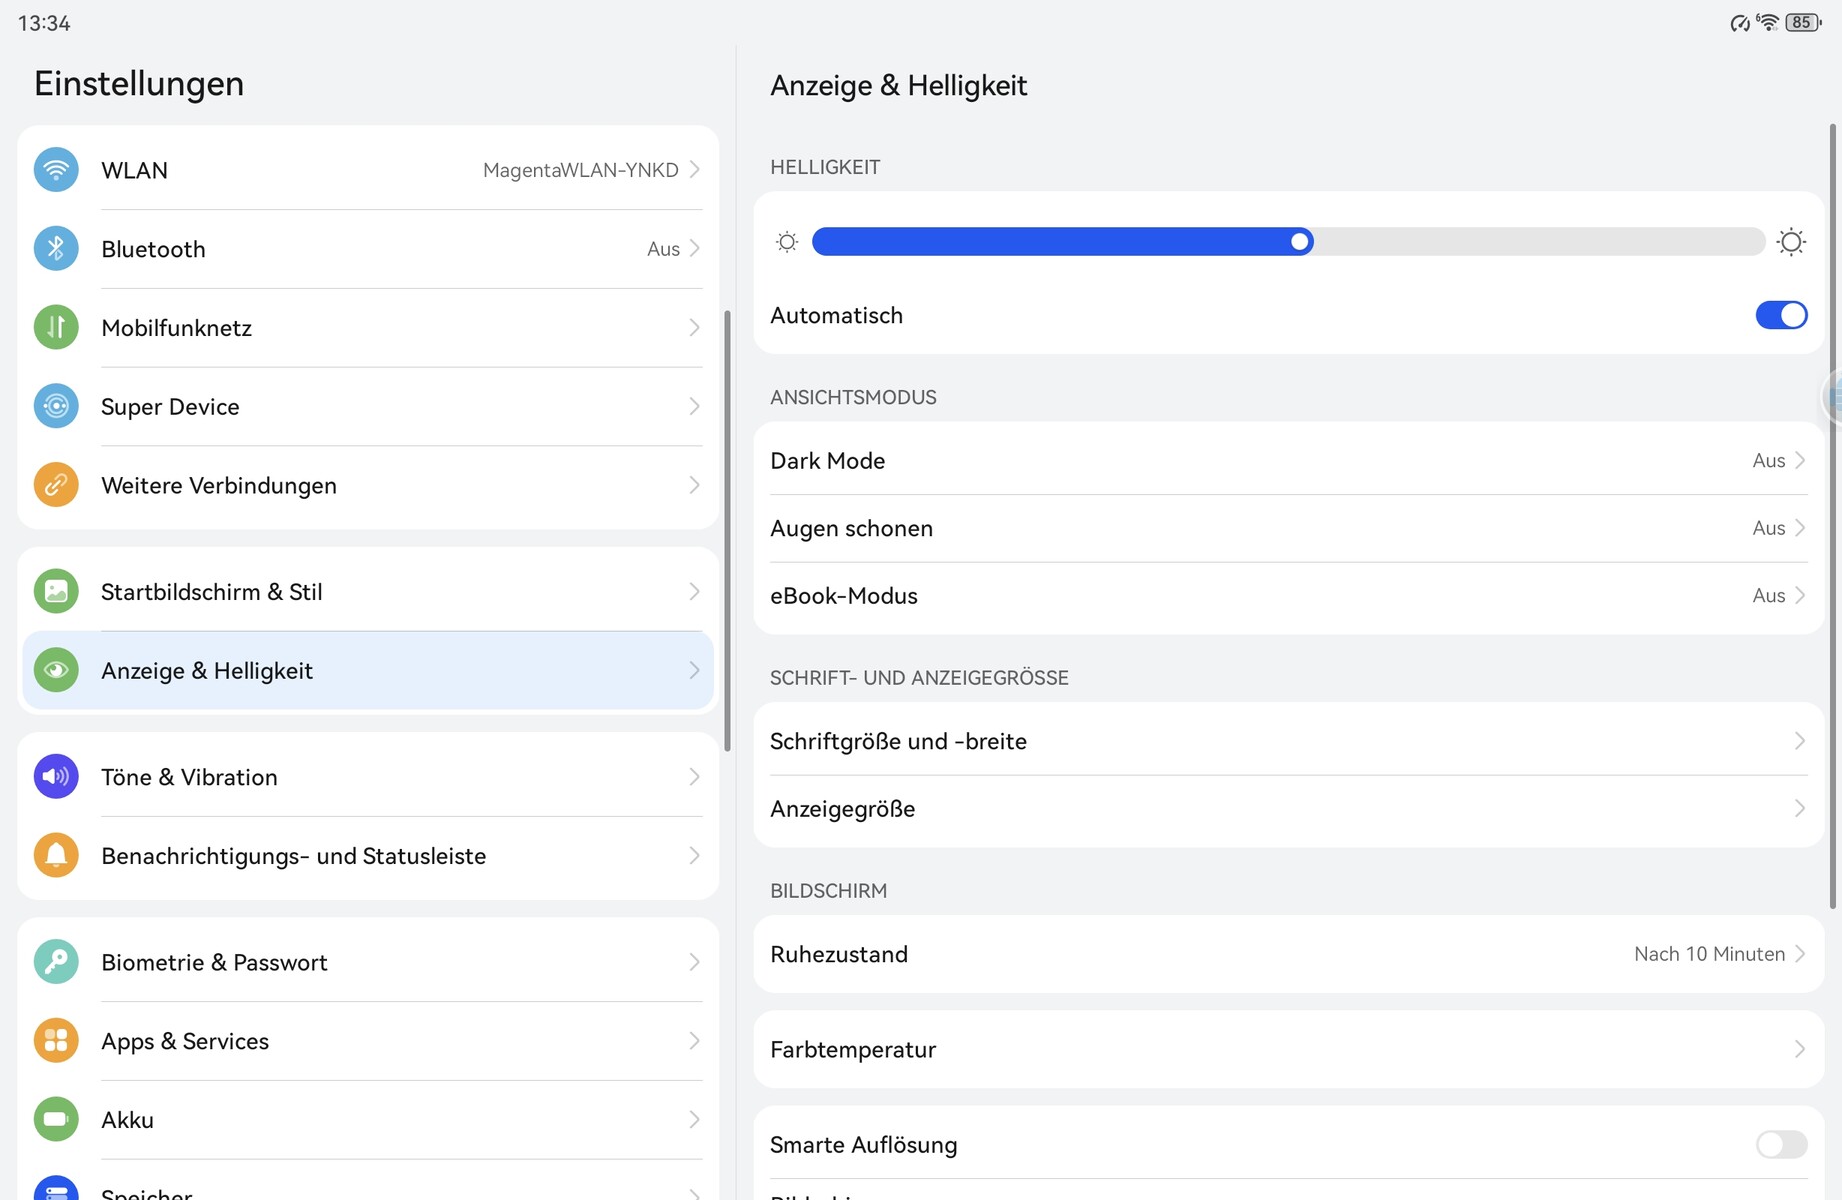Screen dimensions: 1842x1200
Task: Tap the Biometrie & Passwort key icon
Action: pos(56,962)
